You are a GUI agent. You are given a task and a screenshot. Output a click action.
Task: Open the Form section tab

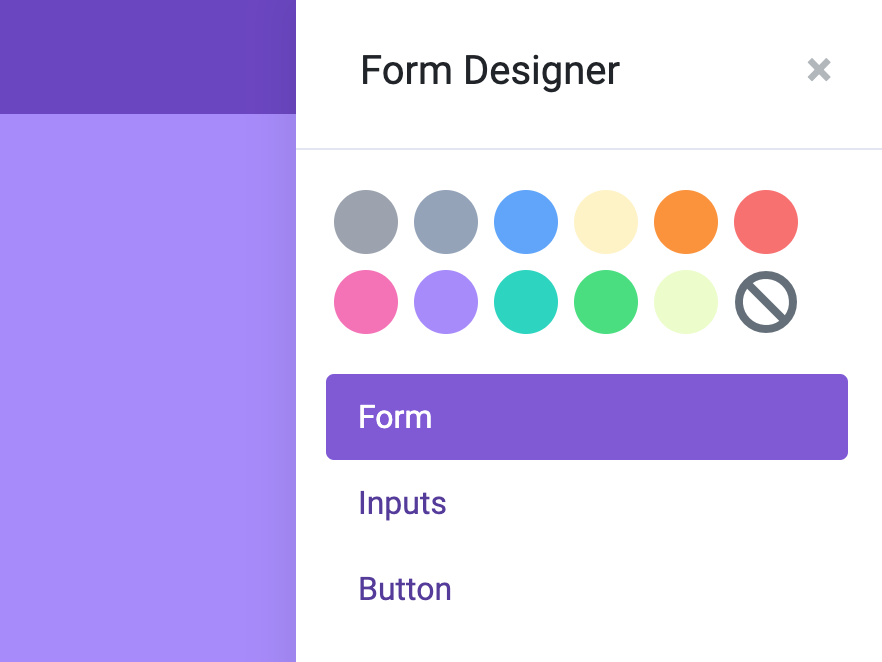pyautogui.click(x=587, y=417)
